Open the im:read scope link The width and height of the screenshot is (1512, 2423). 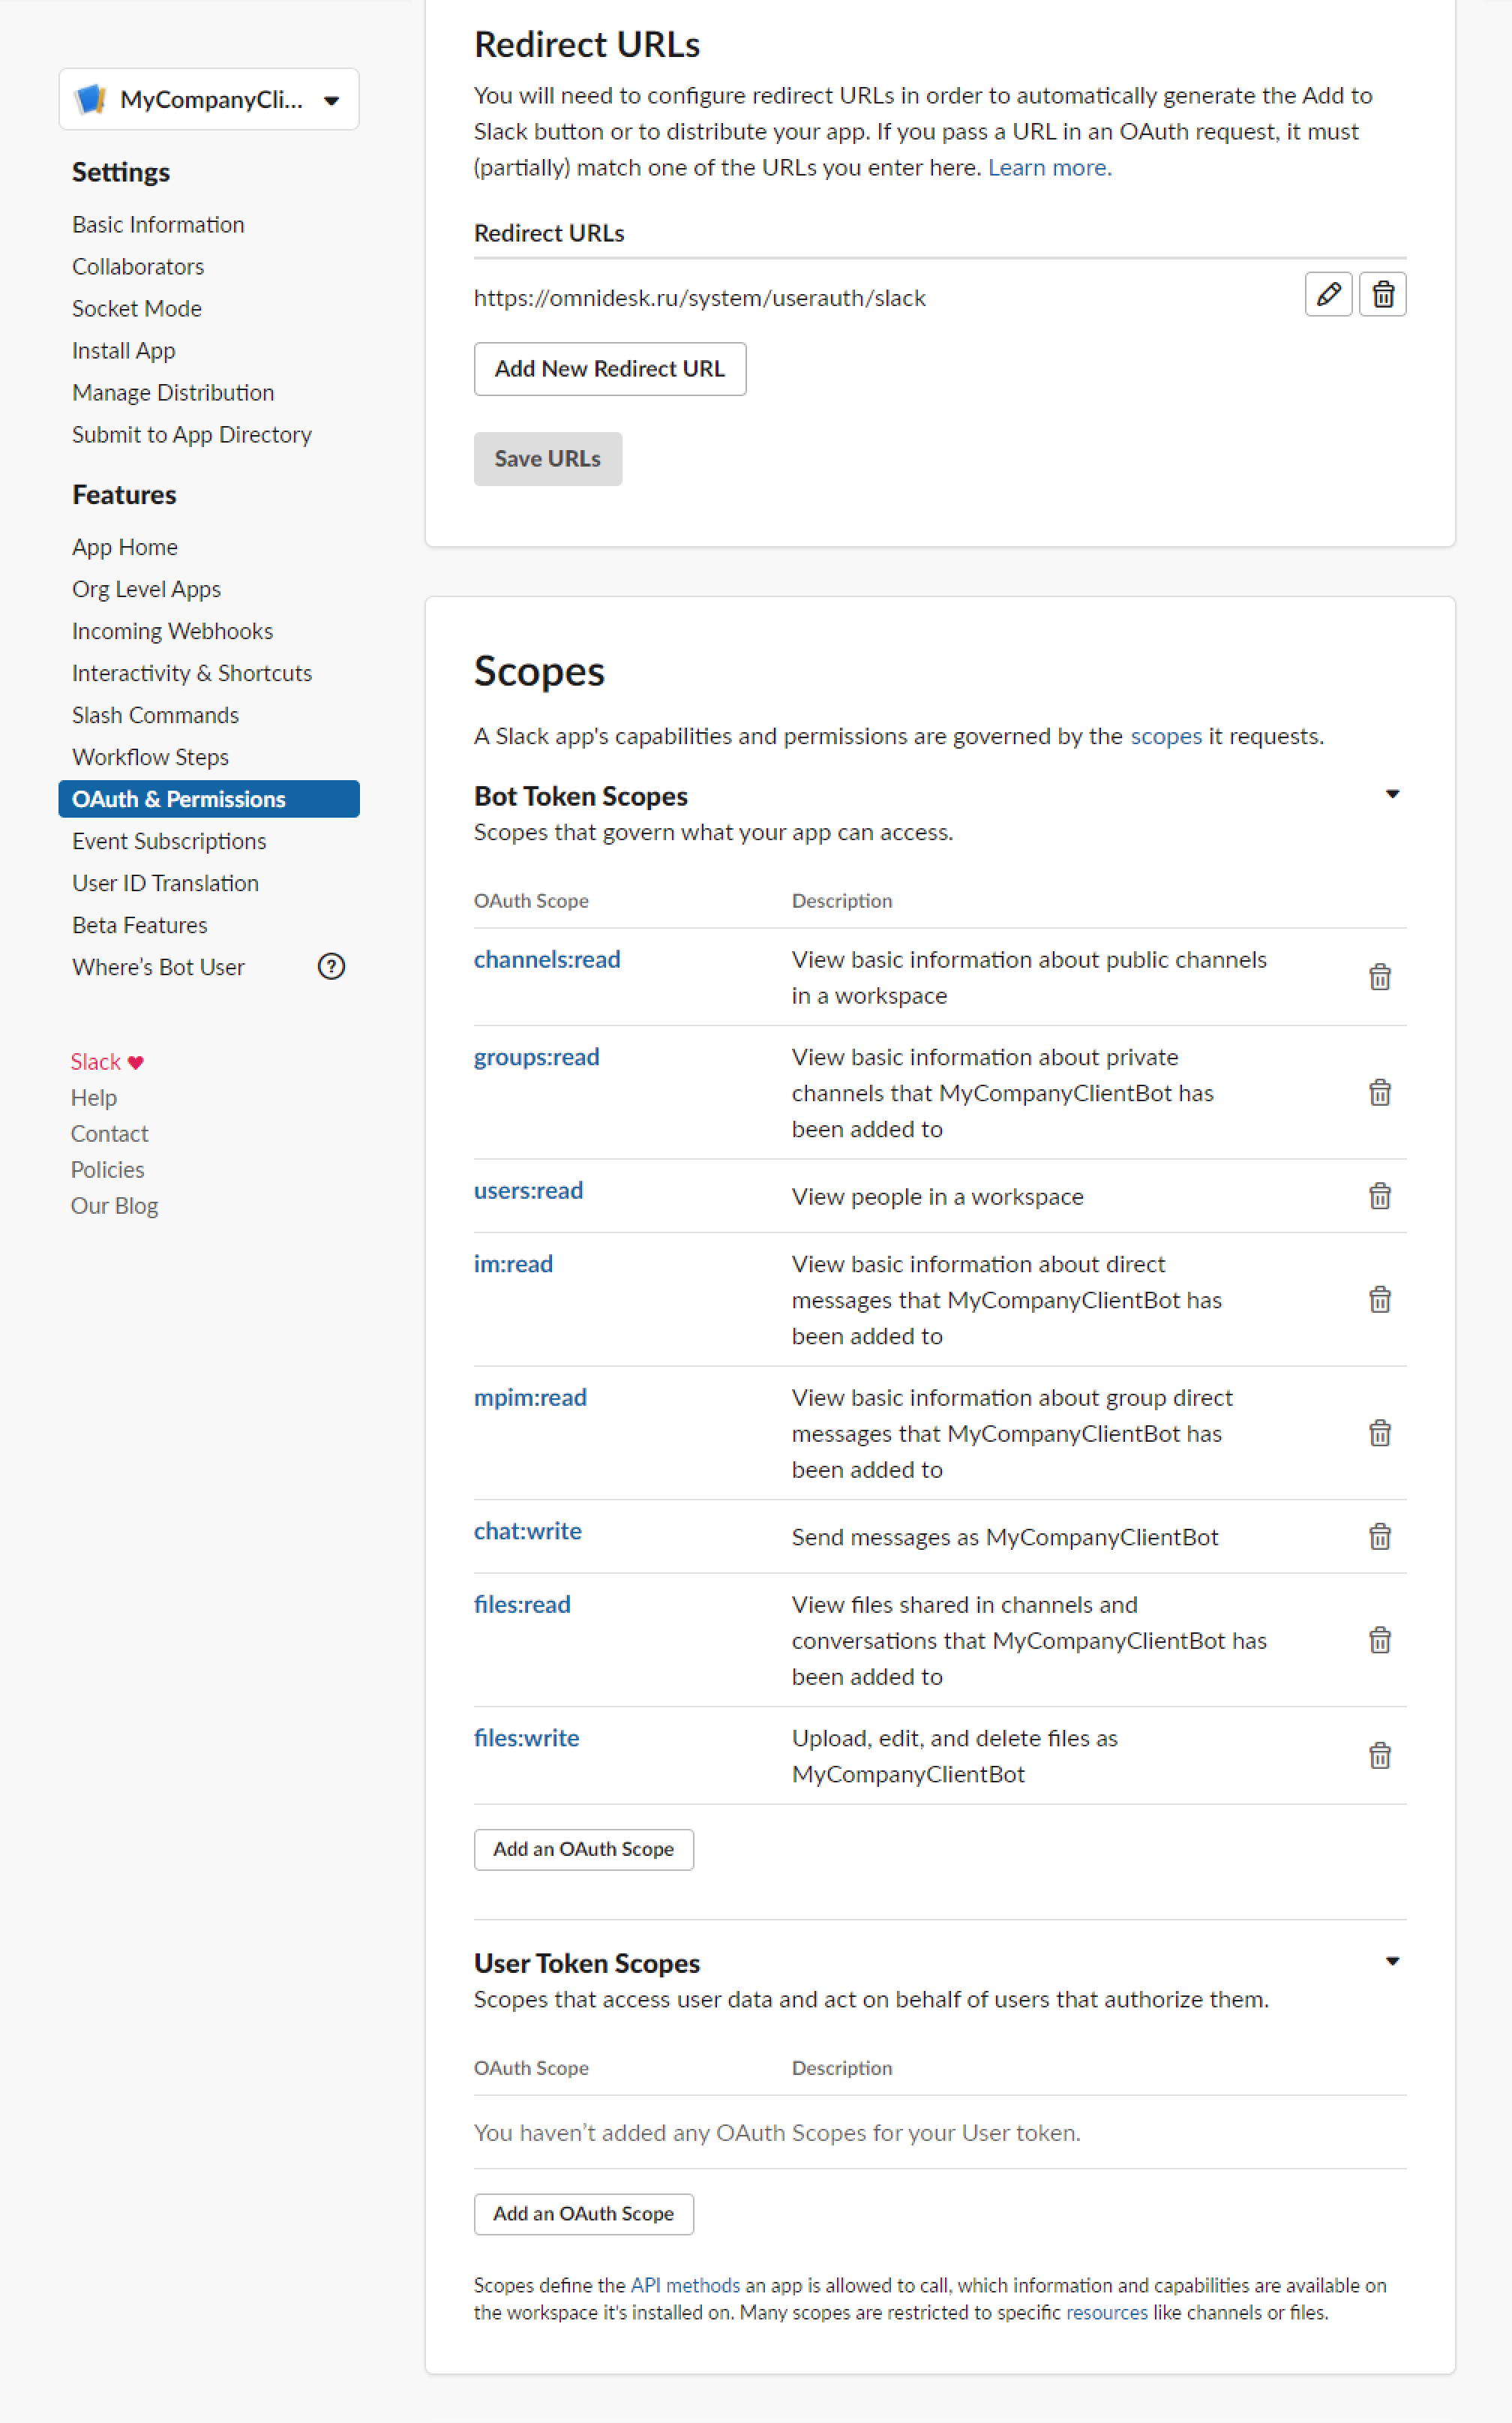tap(513, 1264)
